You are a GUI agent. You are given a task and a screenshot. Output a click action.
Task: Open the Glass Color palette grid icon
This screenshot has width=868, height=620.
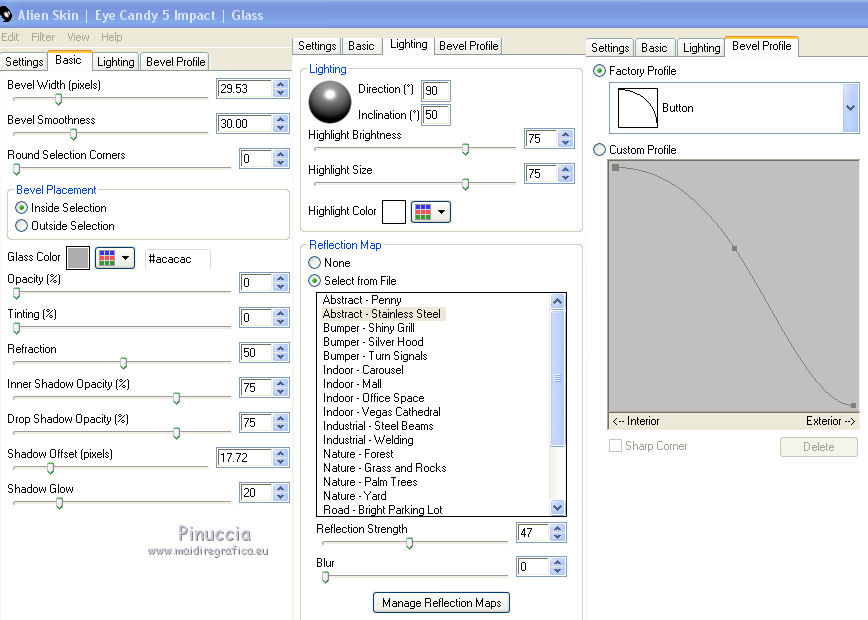click(107, 258)
